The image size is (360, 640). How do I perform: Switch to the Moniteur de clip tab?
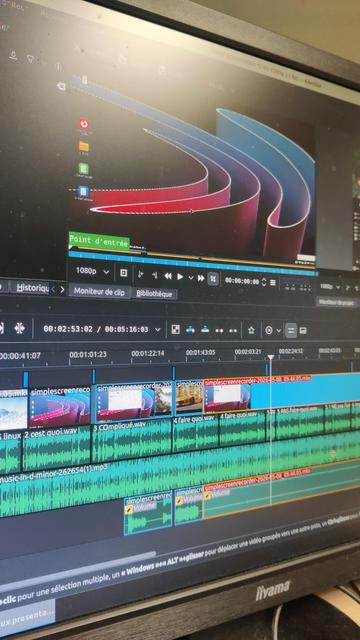[x=100, y=291]
